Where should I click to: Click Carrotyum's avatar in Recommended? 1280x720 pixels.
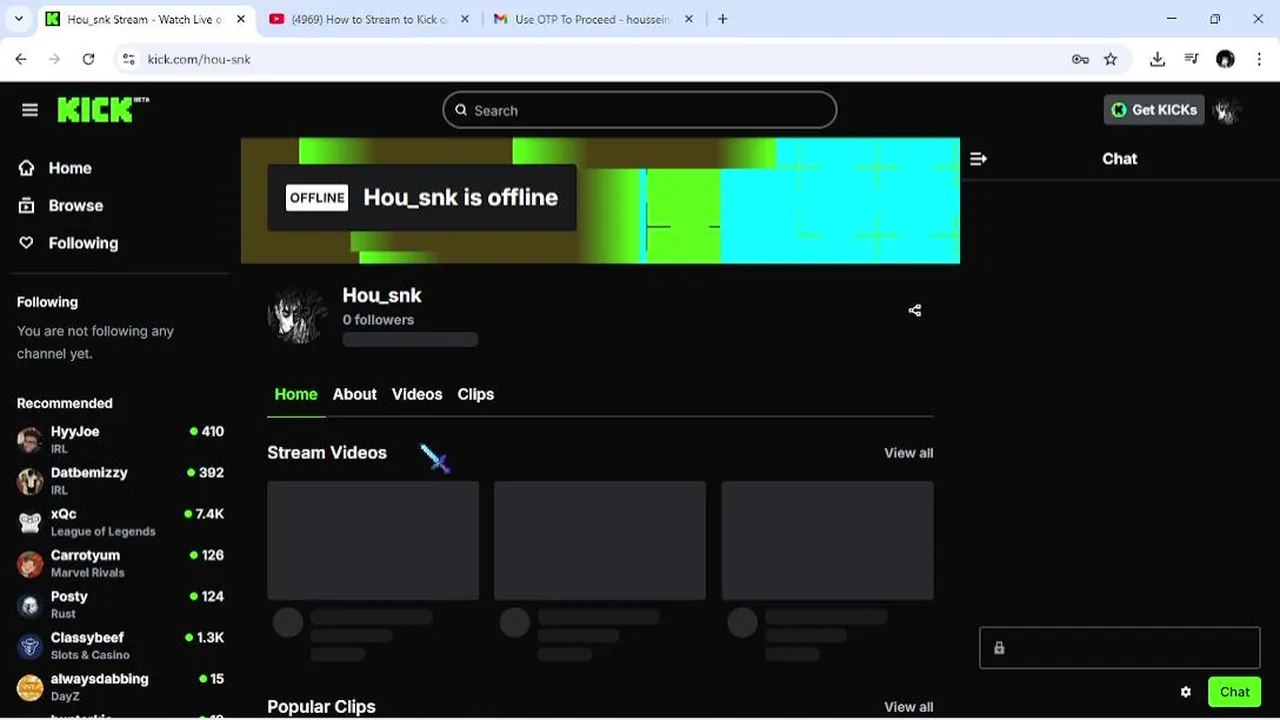[30, 564]
